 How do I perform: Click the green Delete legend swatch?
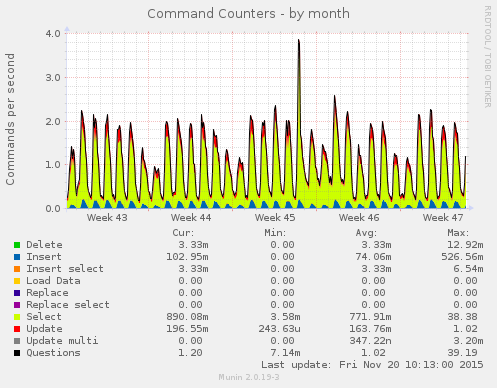coord(17,245)
